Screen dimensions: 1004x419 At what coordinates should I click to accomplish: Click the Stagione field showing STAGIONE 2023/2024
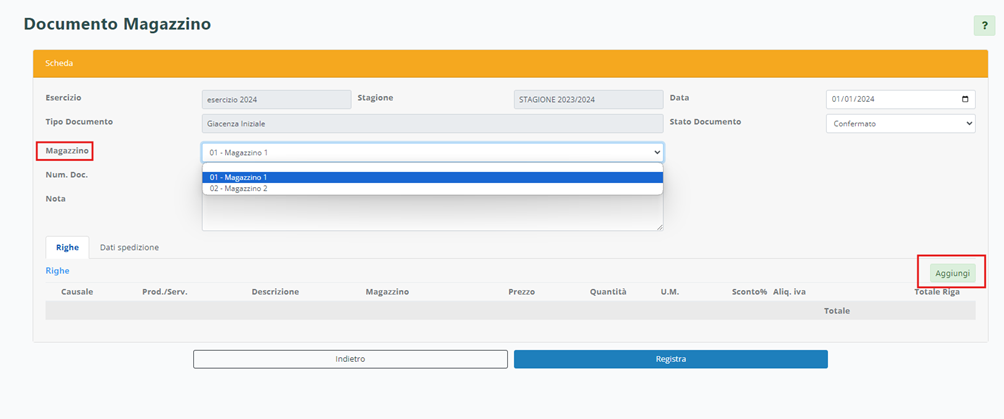pyautogui.click(x=587, y=99)
